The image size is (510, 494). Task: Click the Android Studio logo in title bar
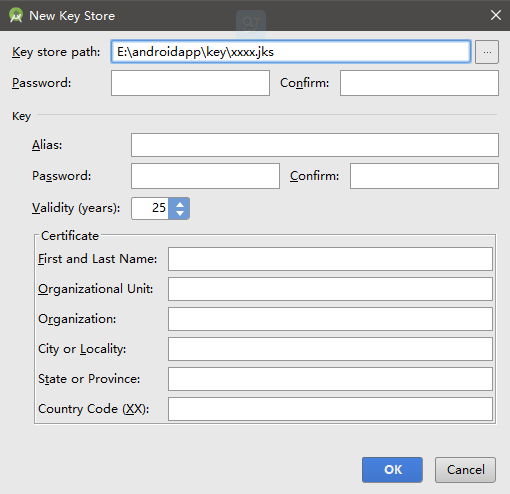(x=16, y=15)
